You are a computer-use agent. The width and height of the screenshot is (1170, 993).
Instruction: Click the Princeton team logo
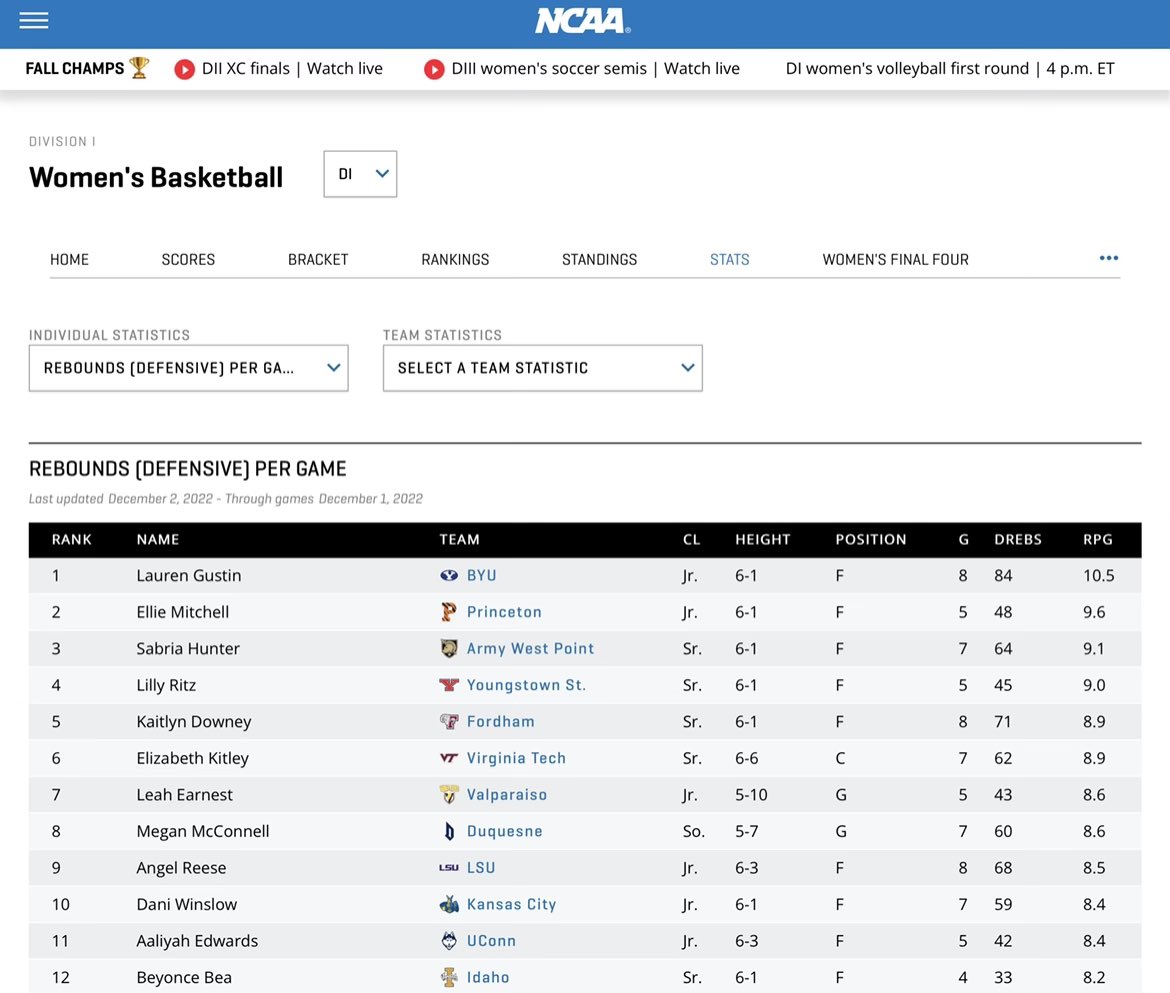click(448, 612)
